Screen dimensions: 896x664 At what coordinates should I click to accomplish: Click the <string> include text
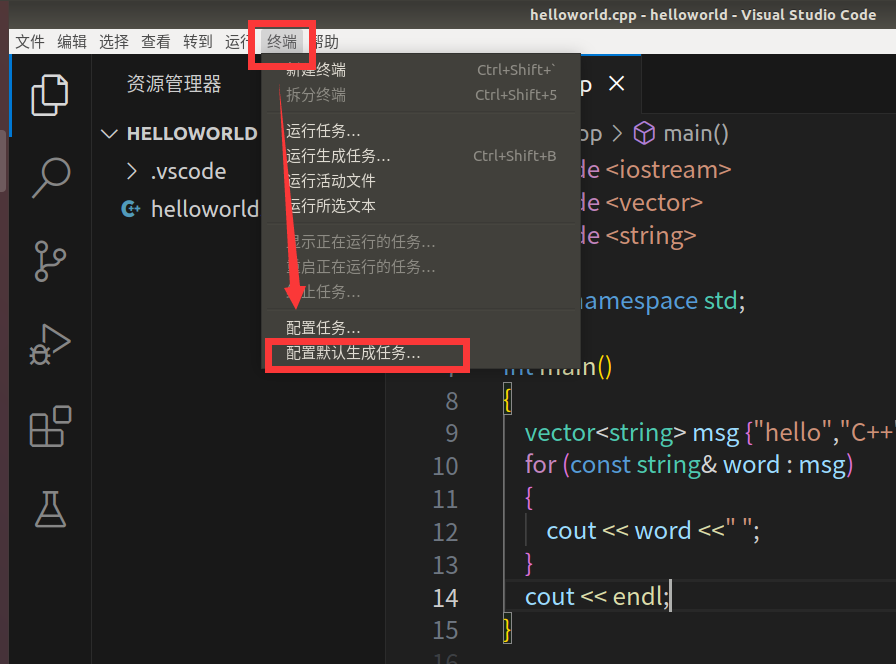click(x=651, y=236)
